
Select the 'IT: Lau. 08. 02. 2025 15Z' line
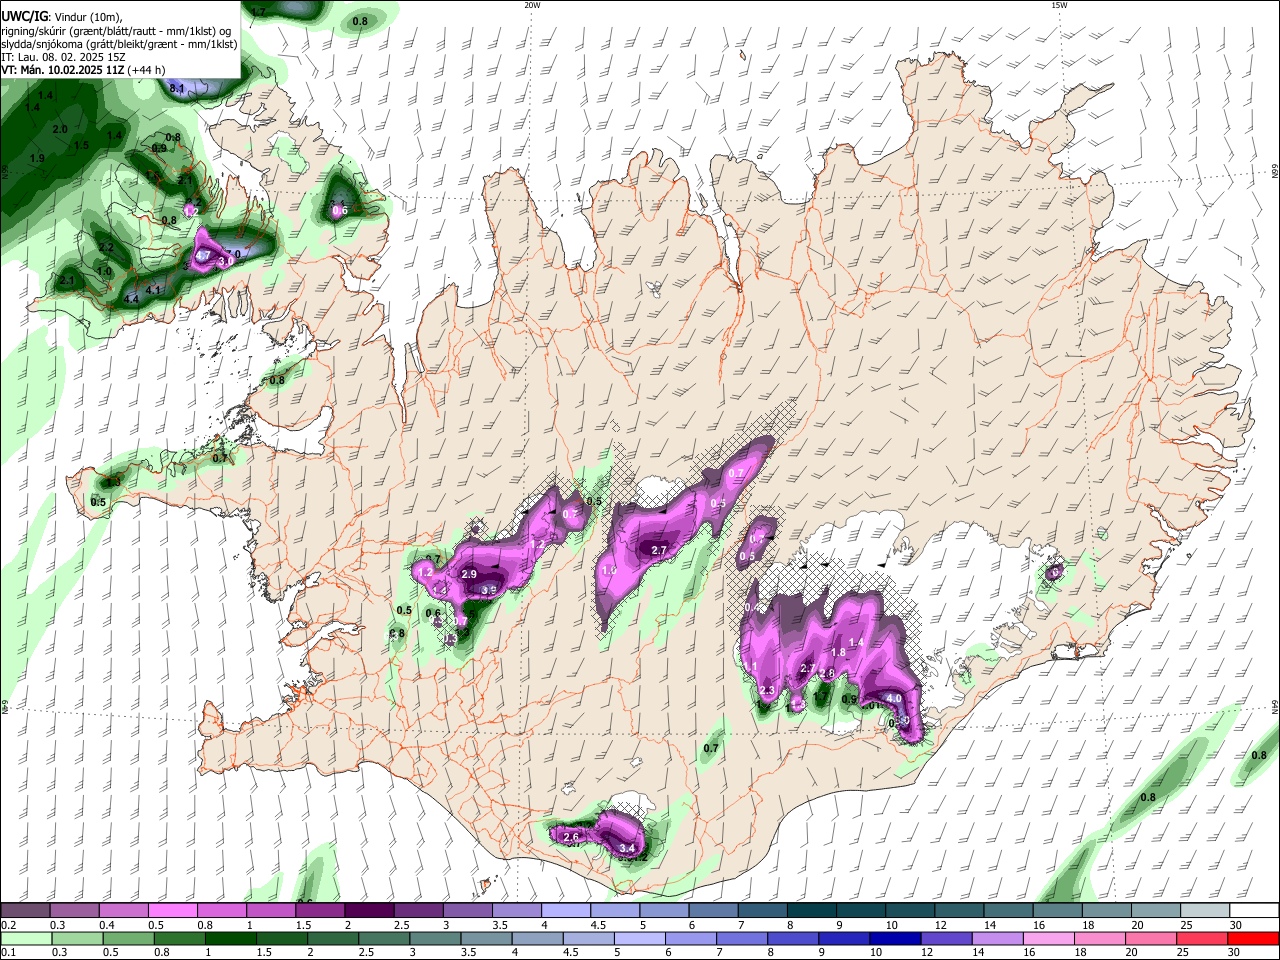point(63,57)
